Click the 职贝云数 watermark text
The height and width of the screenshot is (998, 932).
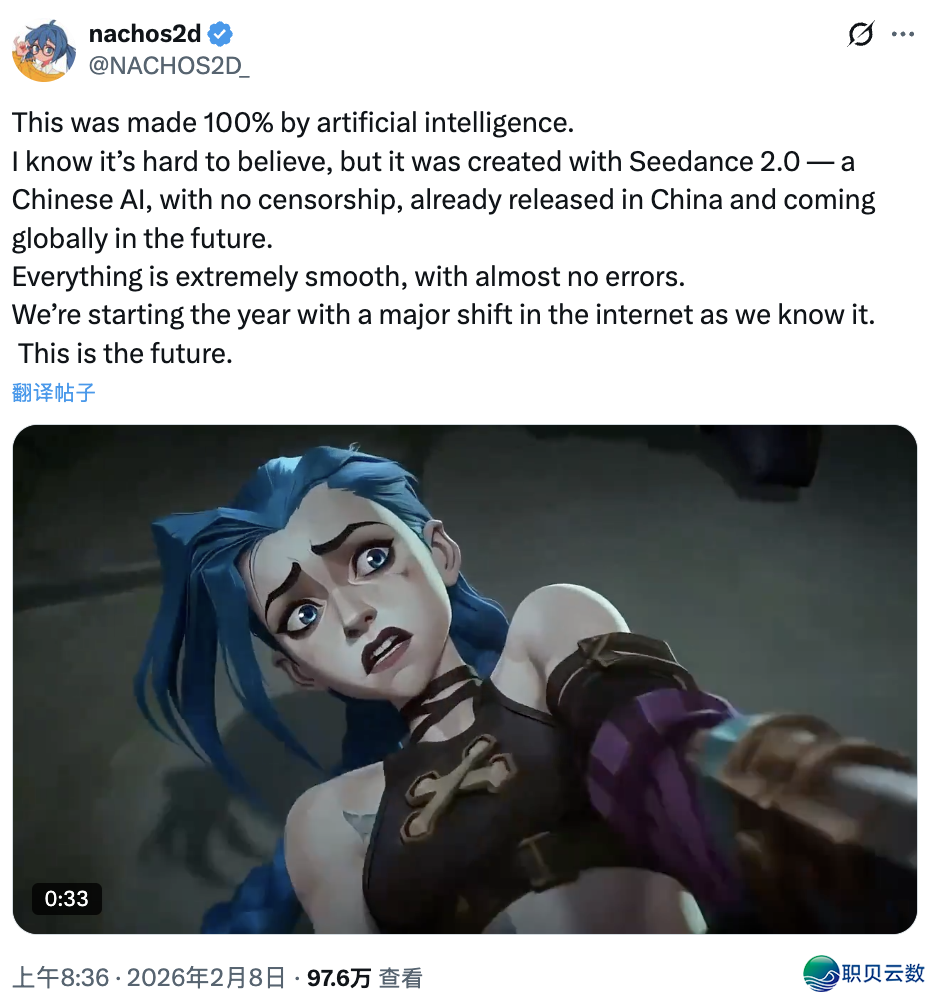[884, 973]
